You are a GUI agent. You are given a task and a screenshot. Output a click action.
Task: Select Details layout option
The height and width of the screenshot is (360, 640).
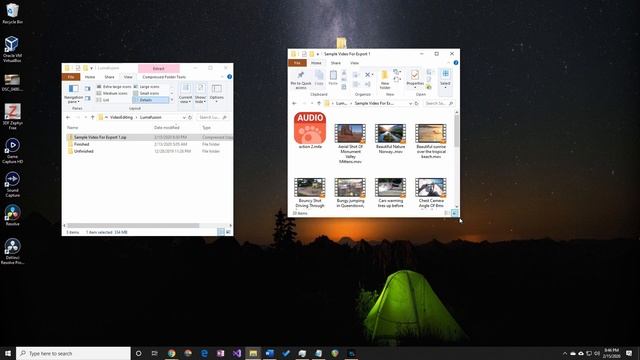click(151, 100)
